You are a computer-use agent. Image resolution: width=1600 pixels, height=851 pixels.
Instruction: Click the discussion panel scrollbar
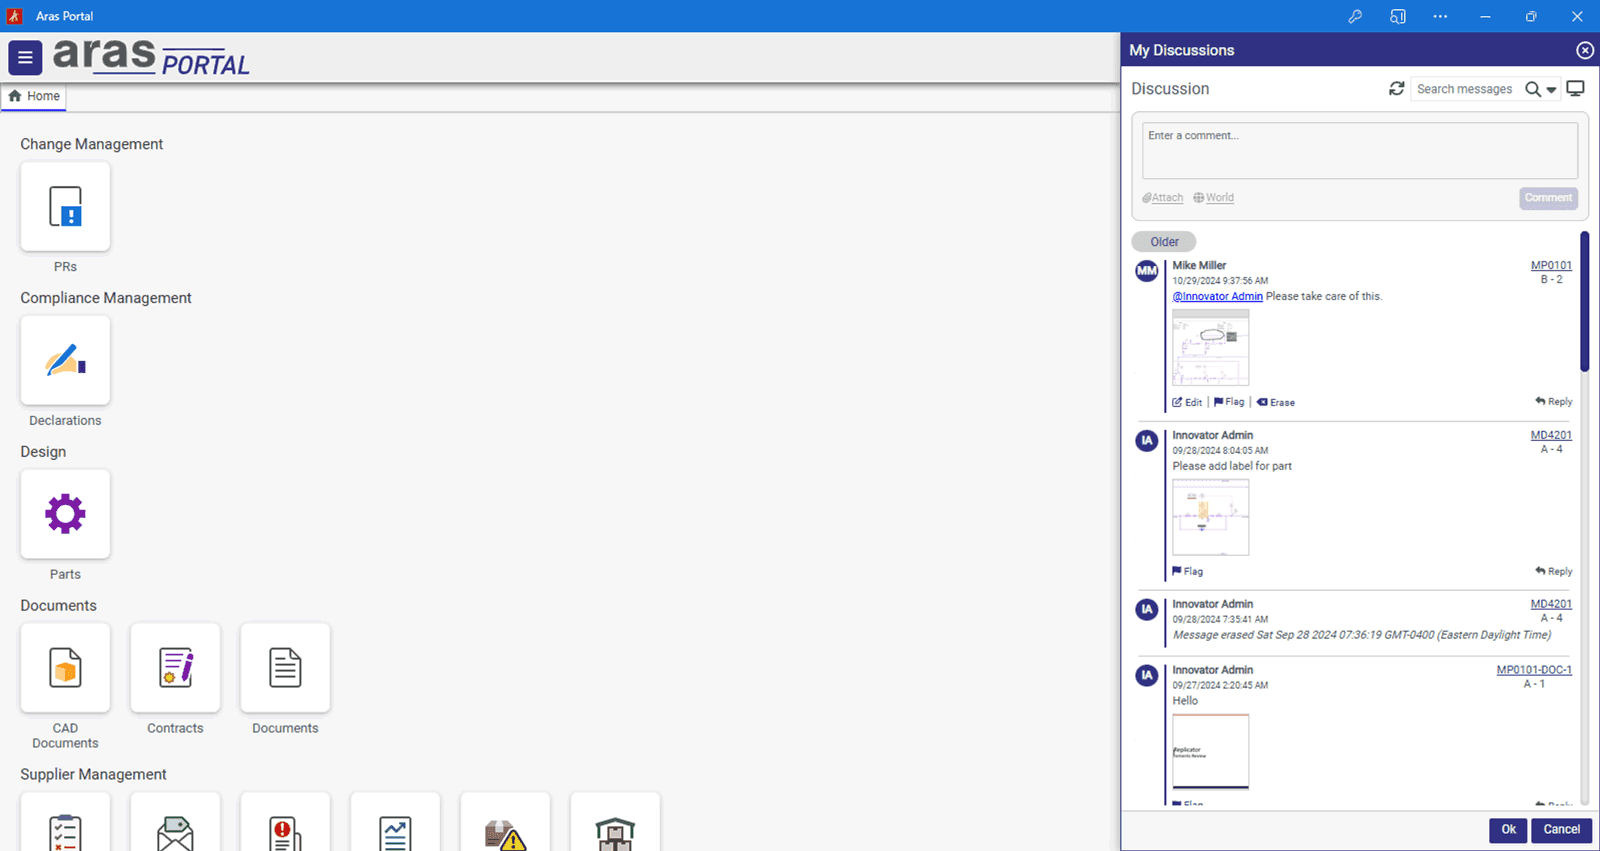tap(1584, 302)
